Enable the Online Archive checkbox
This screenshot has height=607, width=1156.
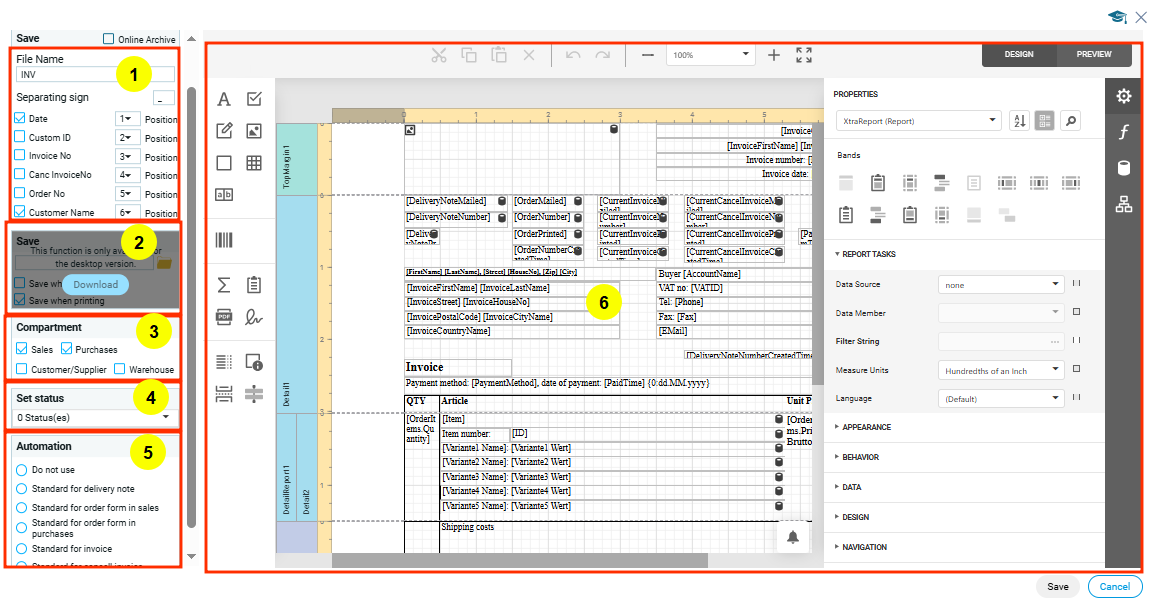109,39
